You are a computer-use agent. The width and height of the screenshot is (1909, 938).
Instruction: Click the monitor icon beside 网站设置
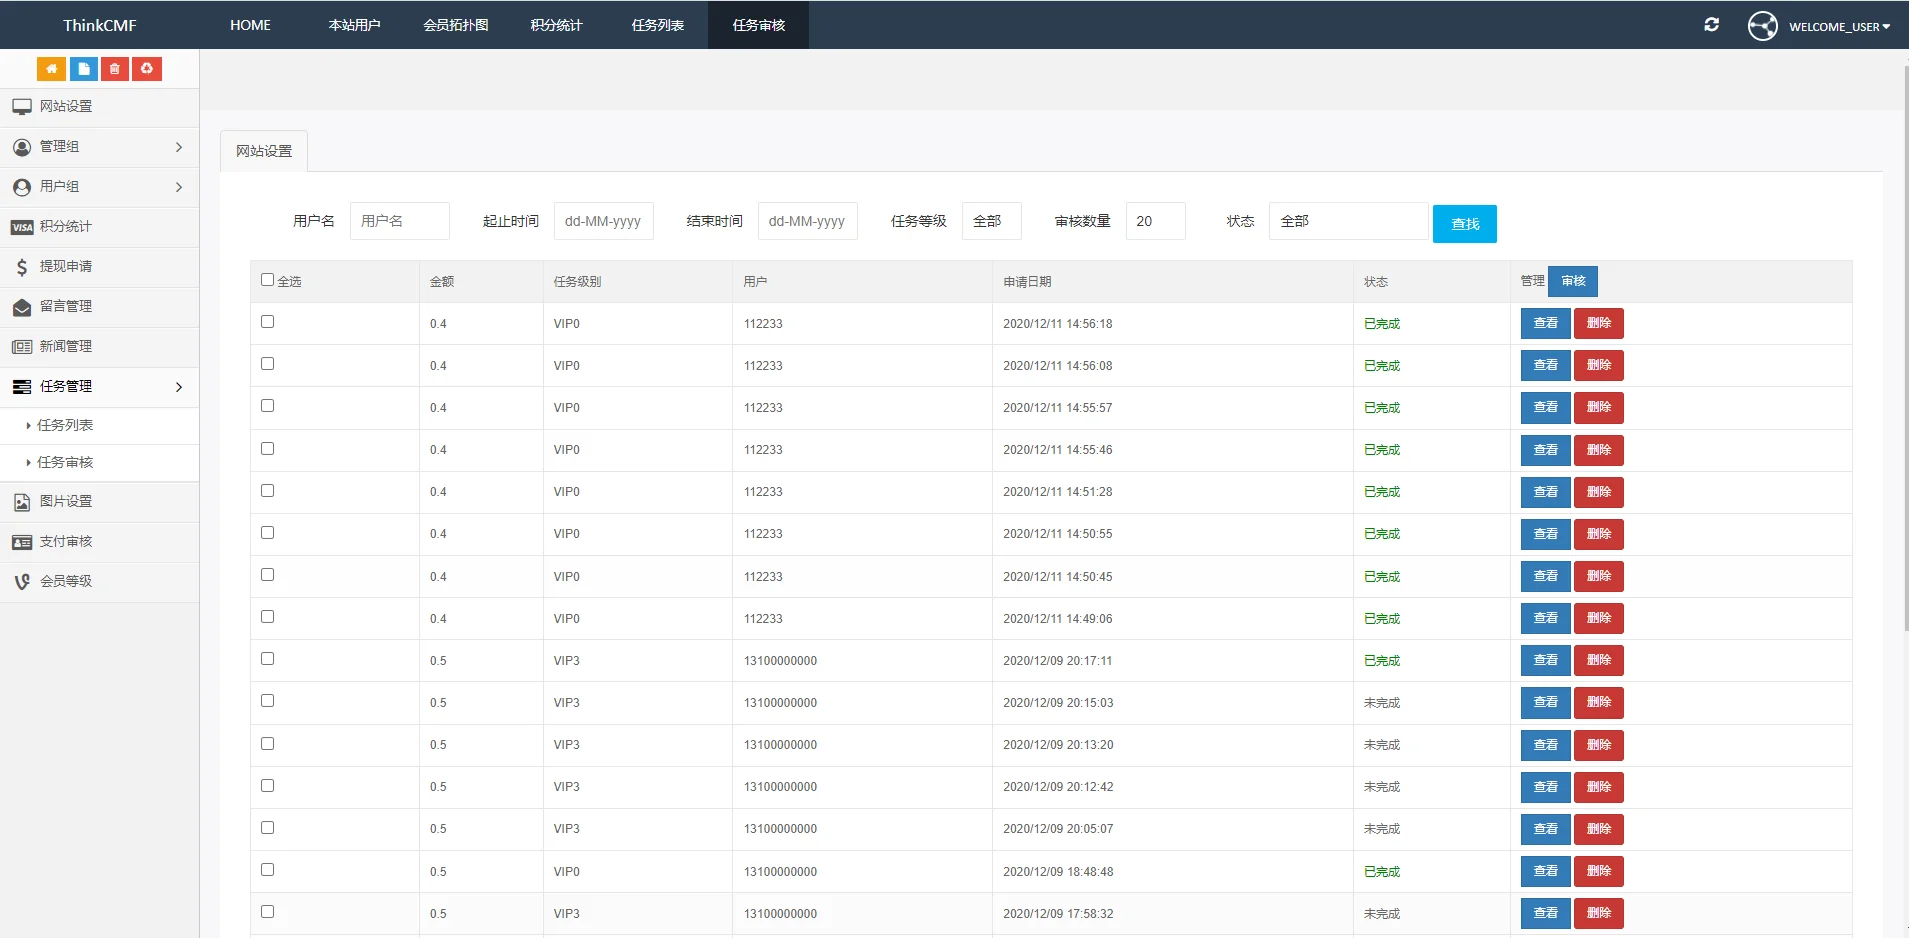point(22,107)
